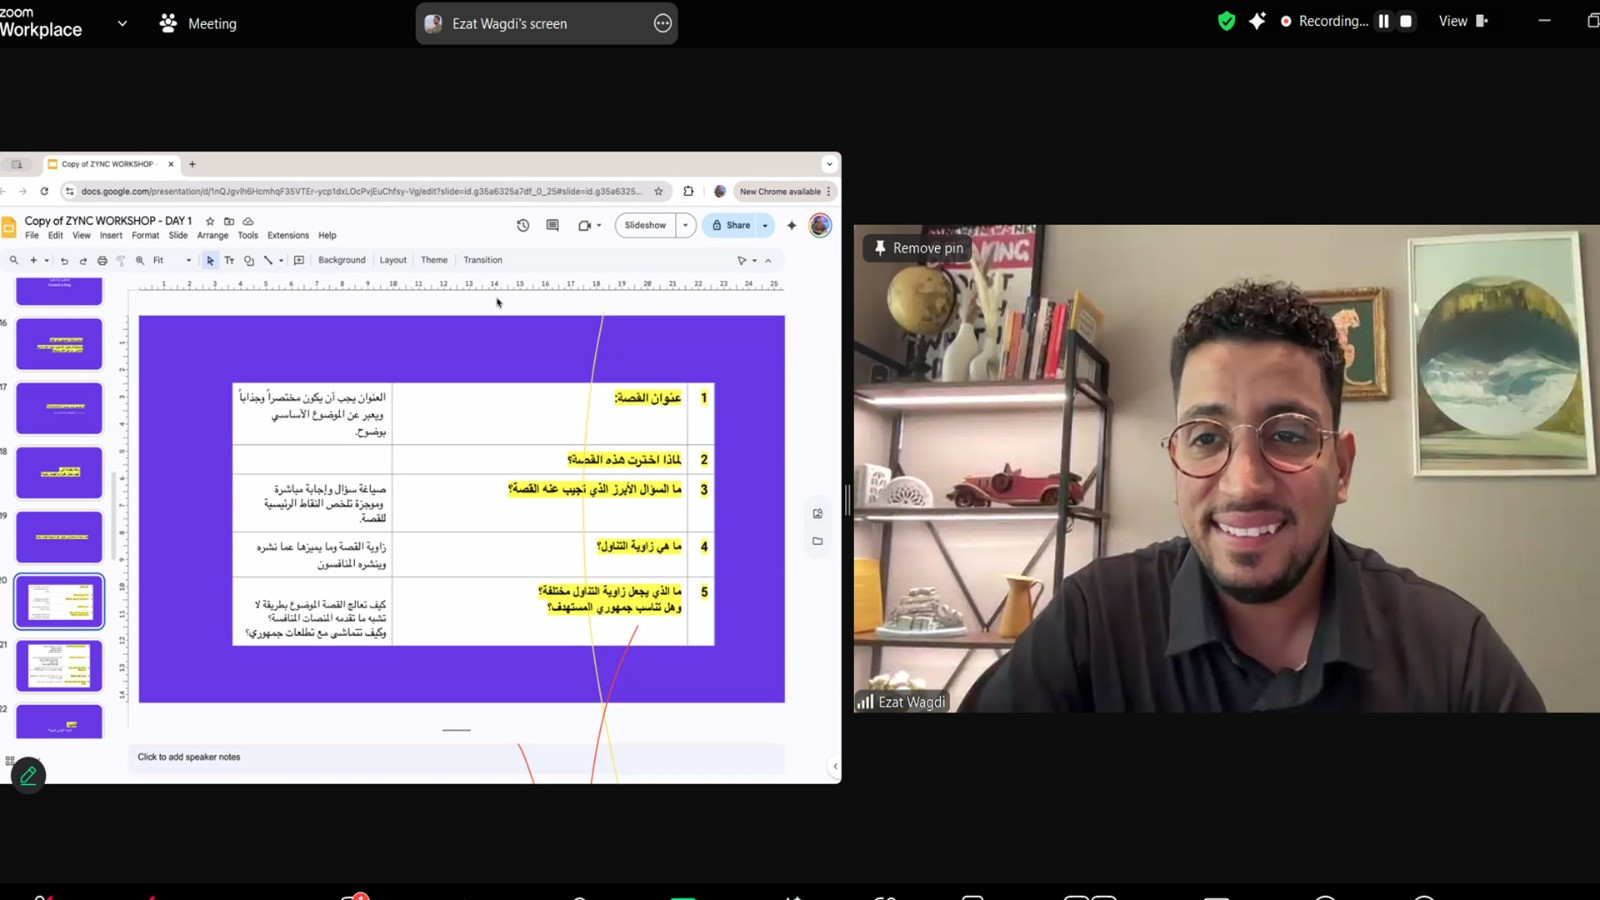Open the Extensions menu

[x=288, y=236]
